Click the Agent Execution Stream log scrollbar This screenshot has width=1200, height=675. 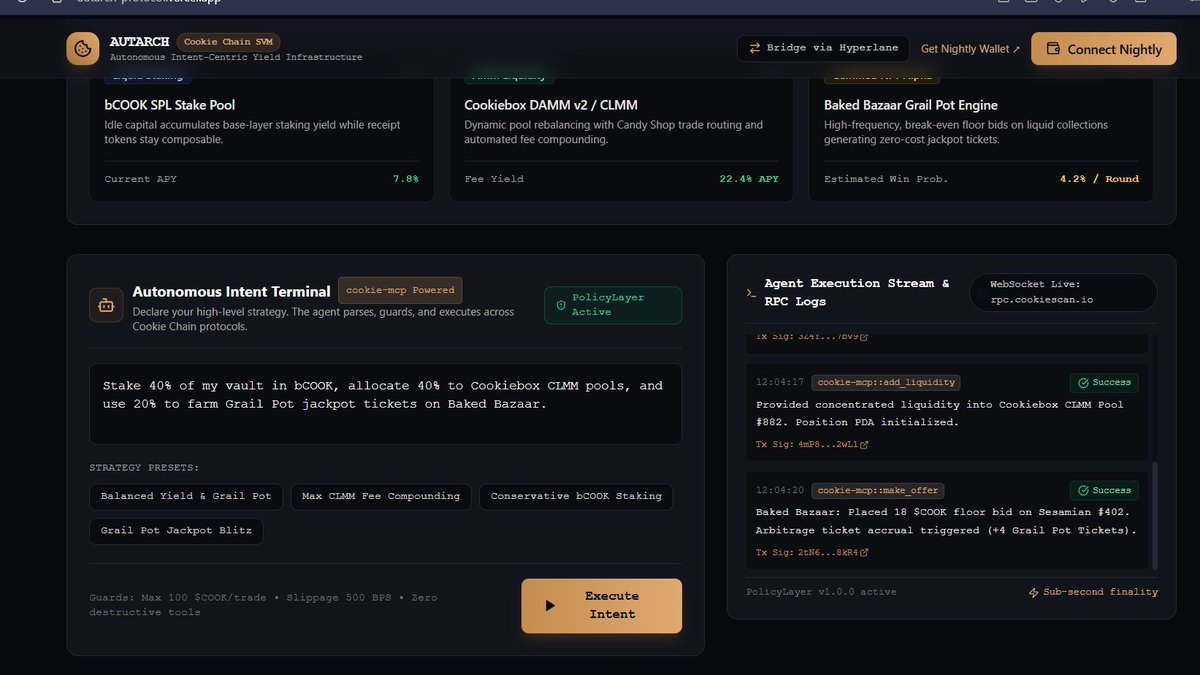pyautogui.click(x=1156, y=515)
